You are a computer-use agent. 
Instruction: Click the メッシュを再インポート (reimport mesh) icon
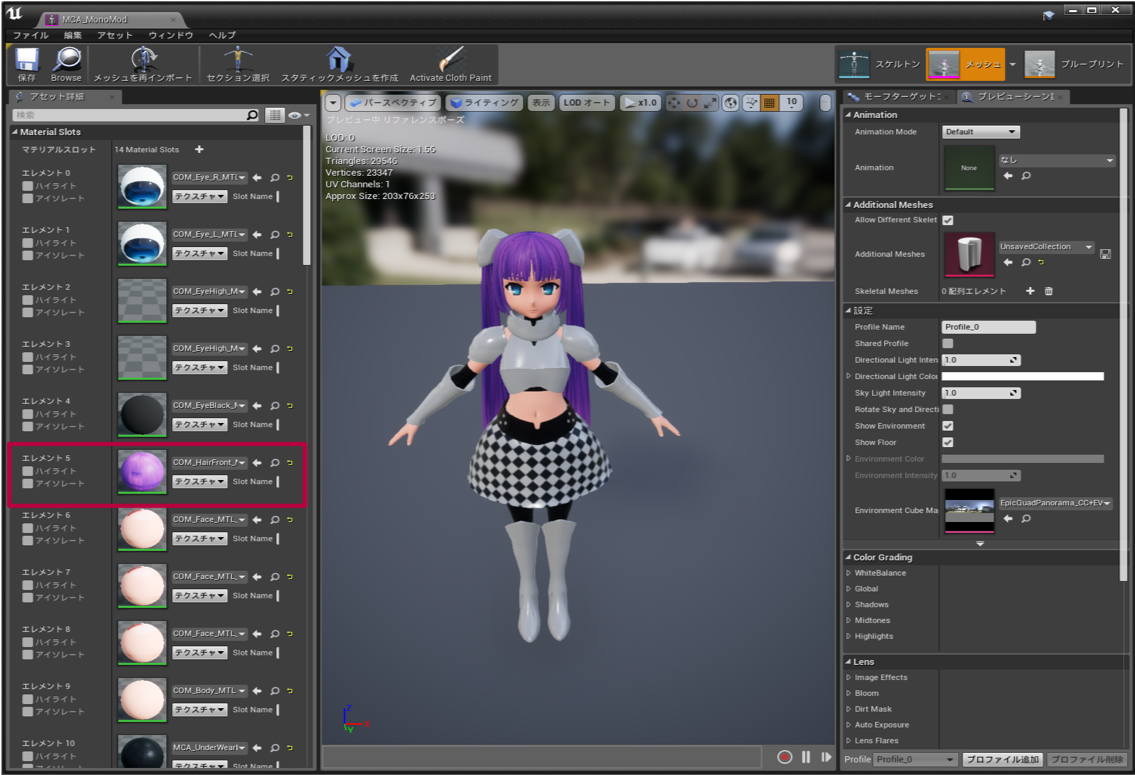click(x=143, y=63)
